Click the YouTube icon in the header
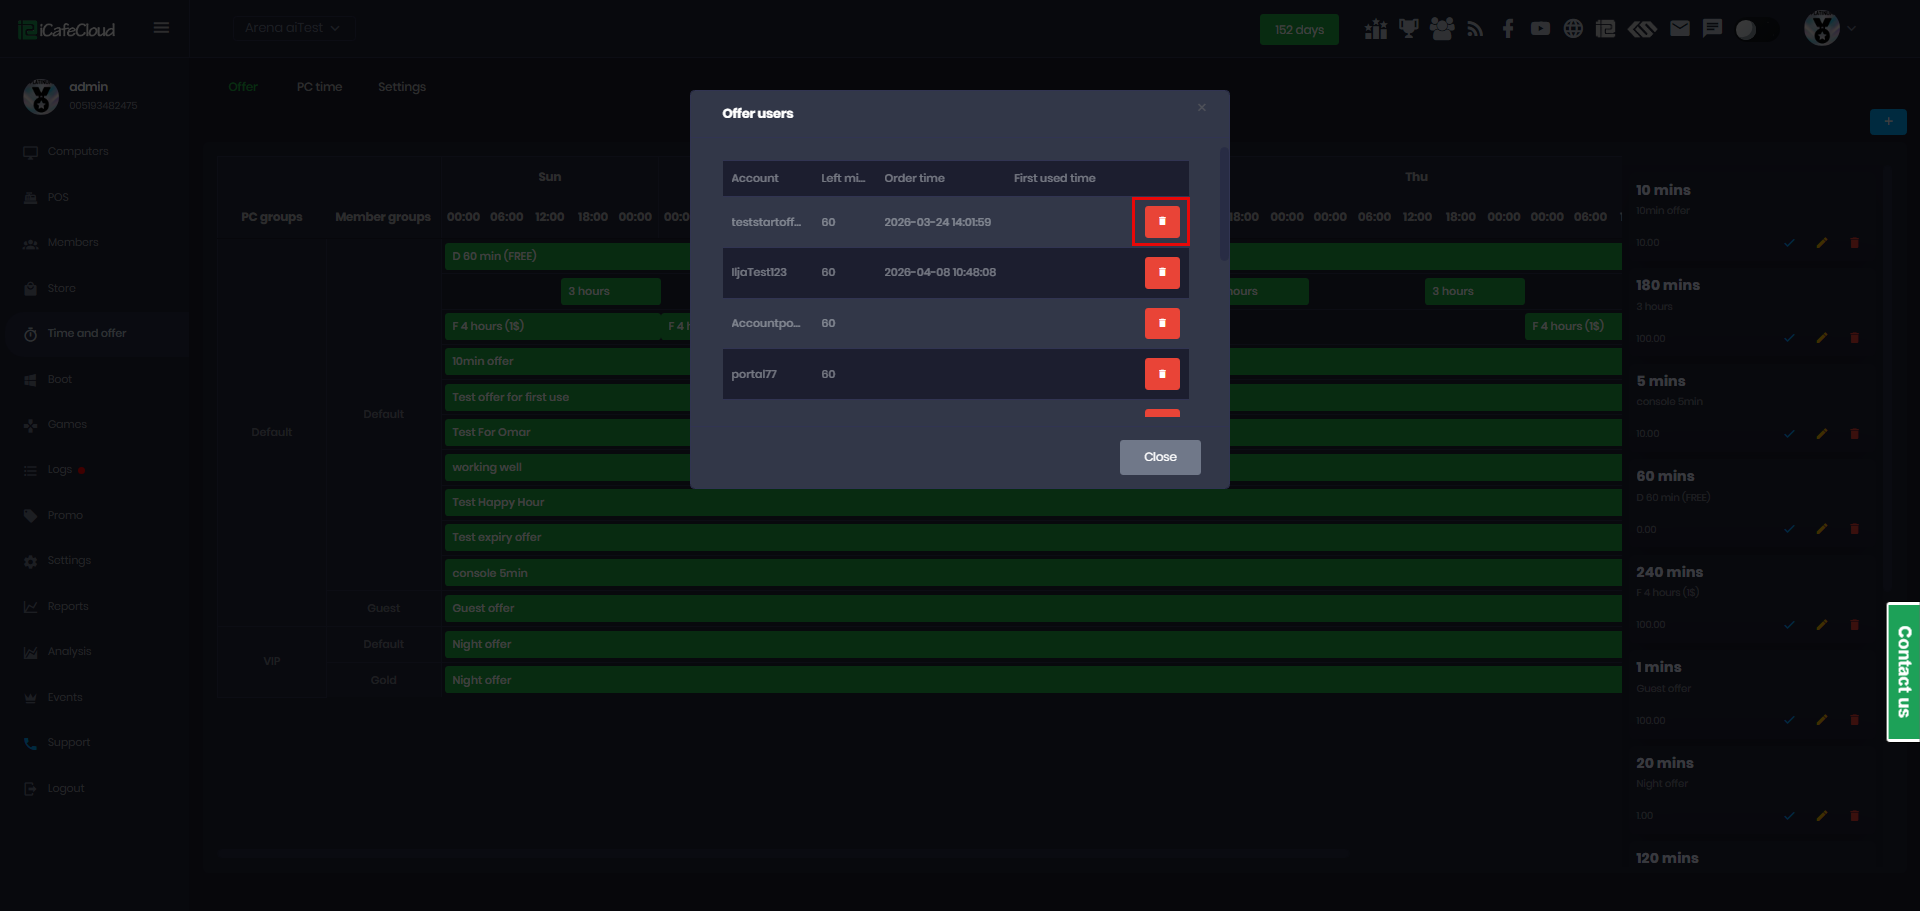The height and width of the screenshot is (911, 1920). pyautogui.click(x=1540, y=29)
